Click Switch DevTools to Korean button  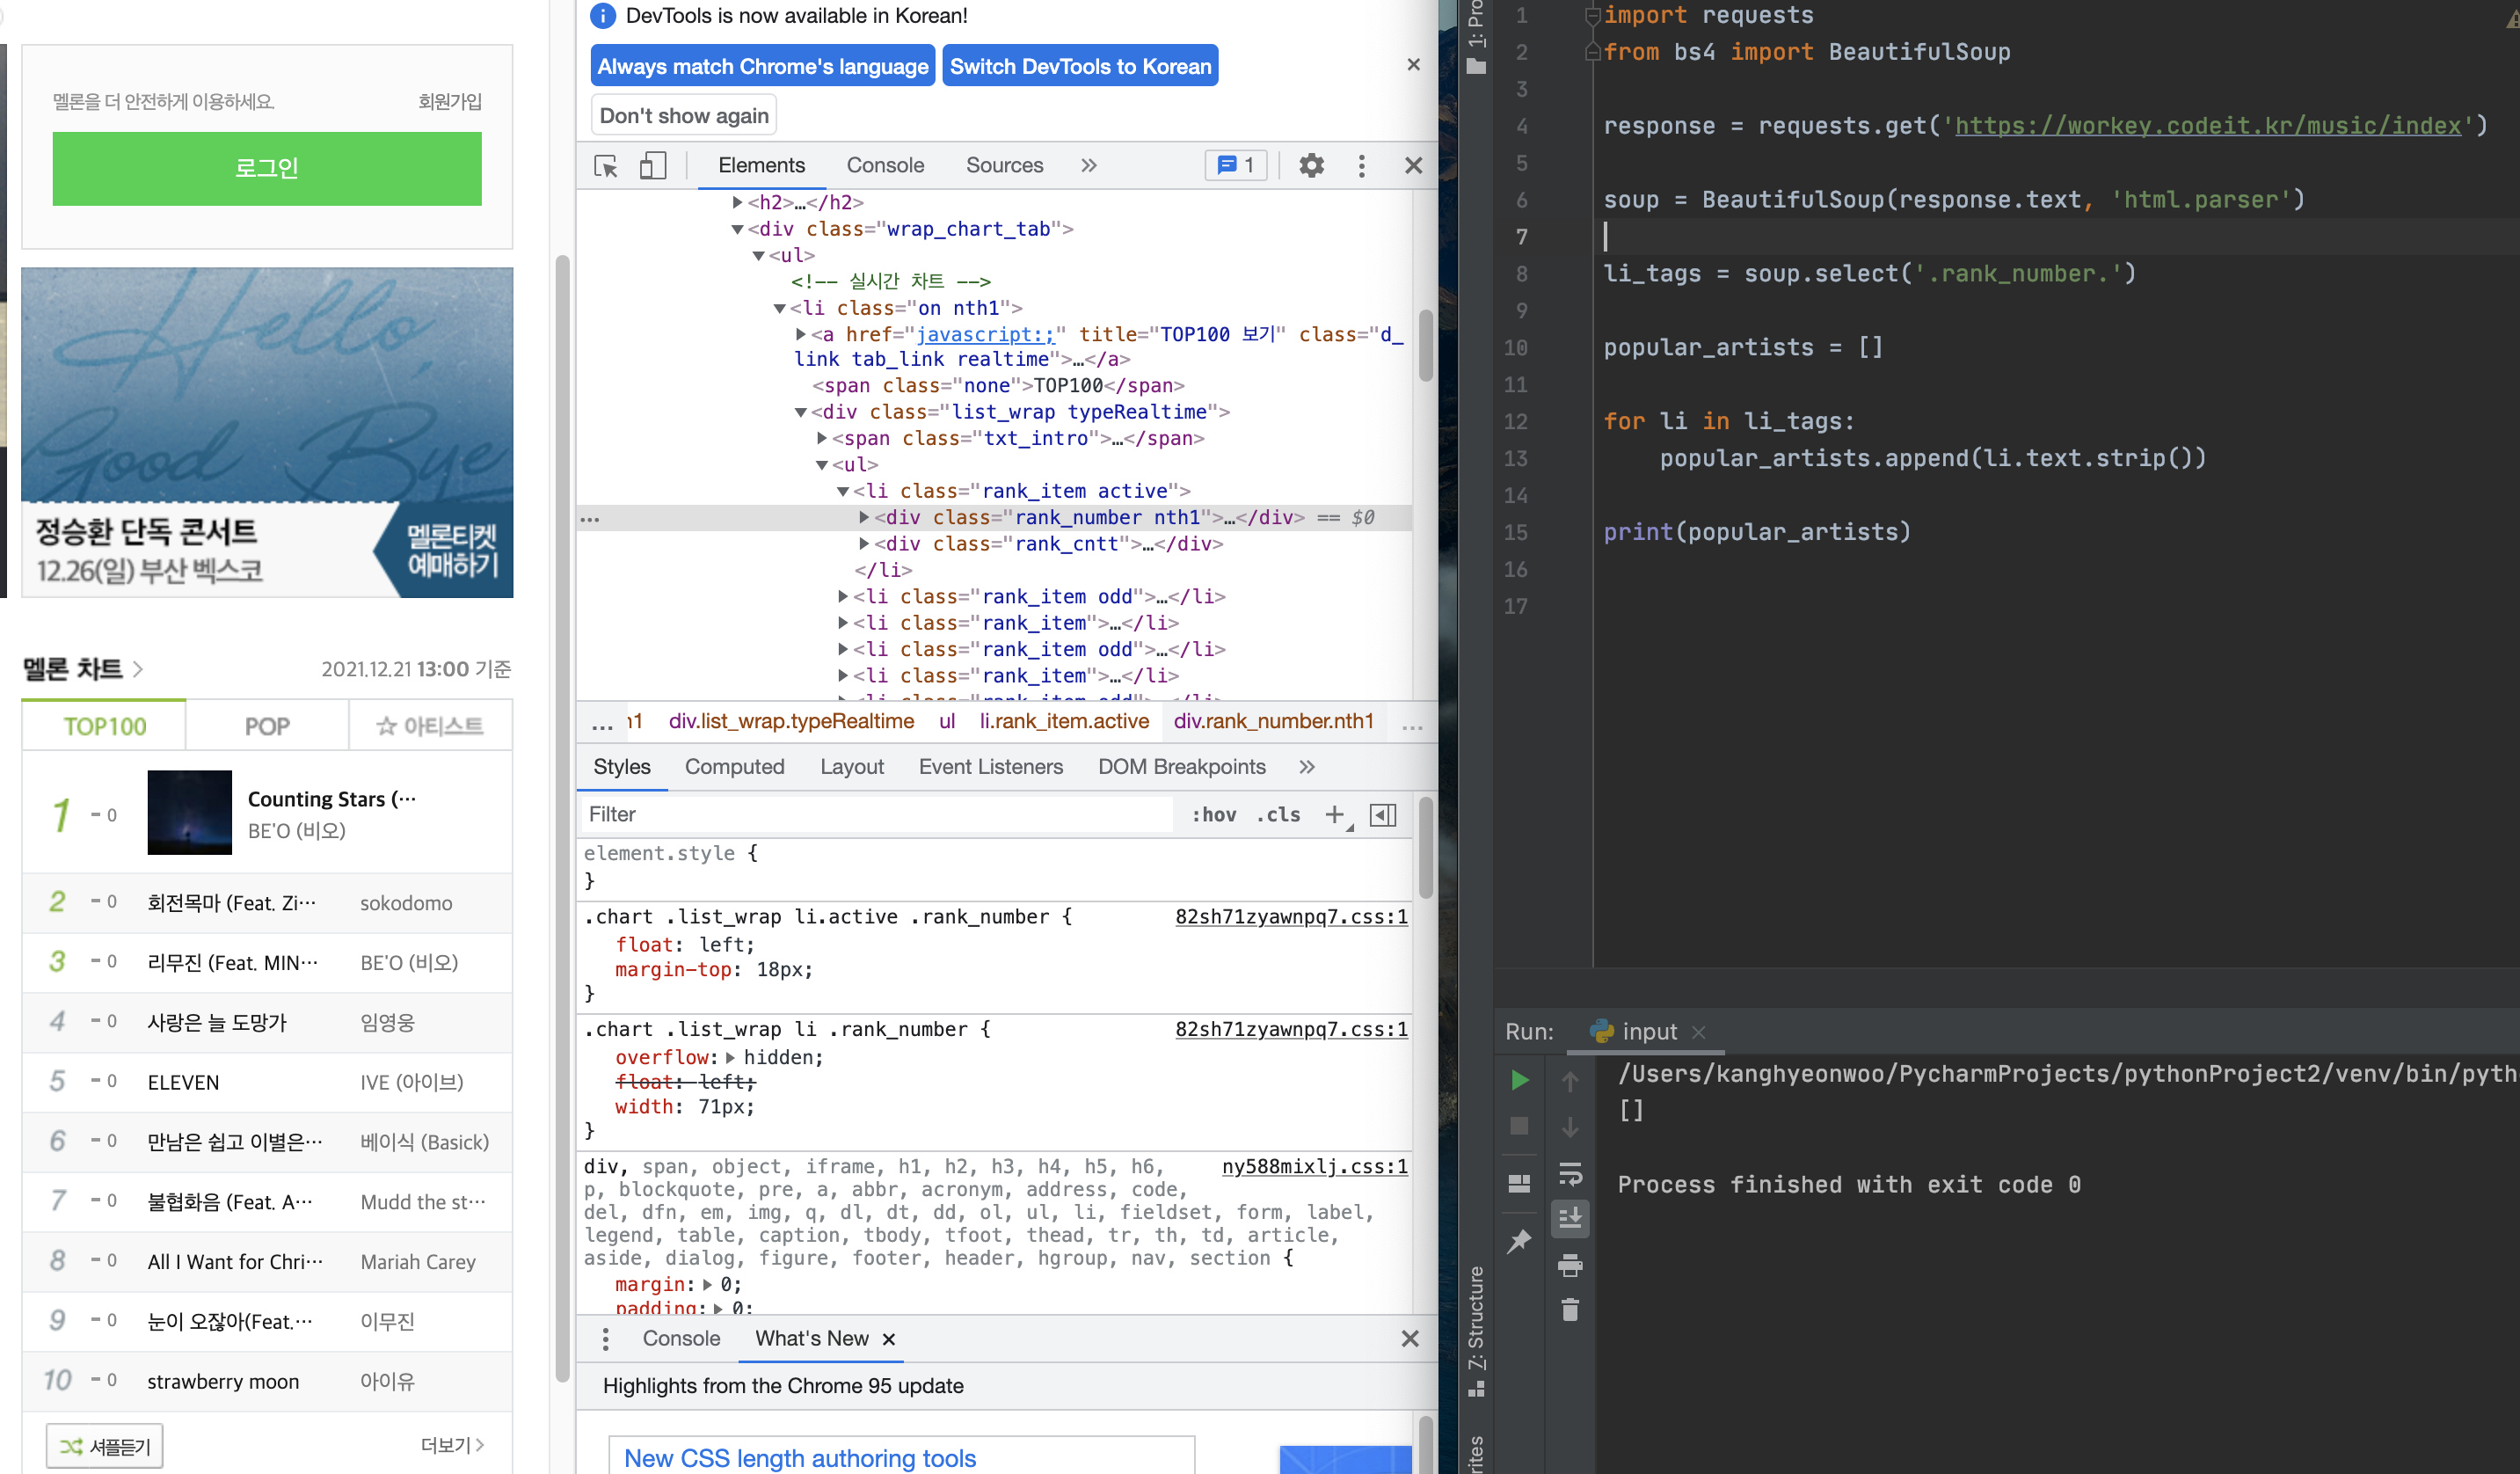[1079, 66]
